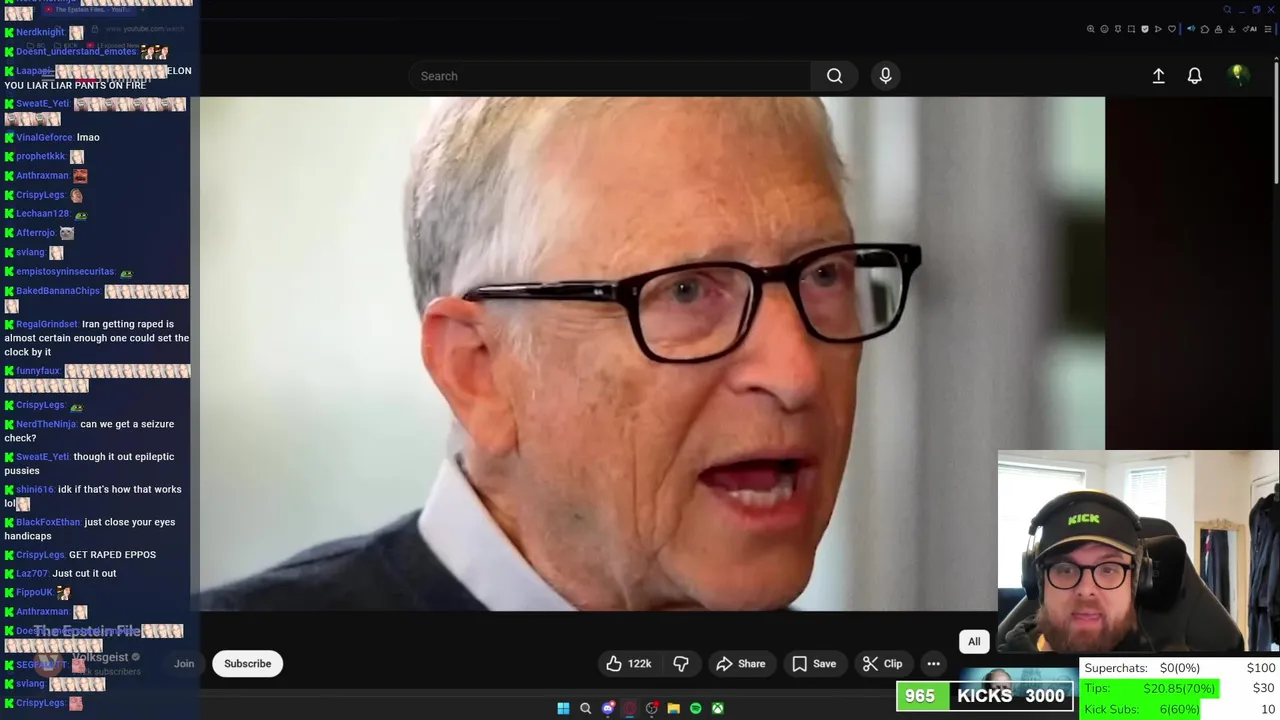
Task: Click chat username prophetkkk
Action: [40, 156]
